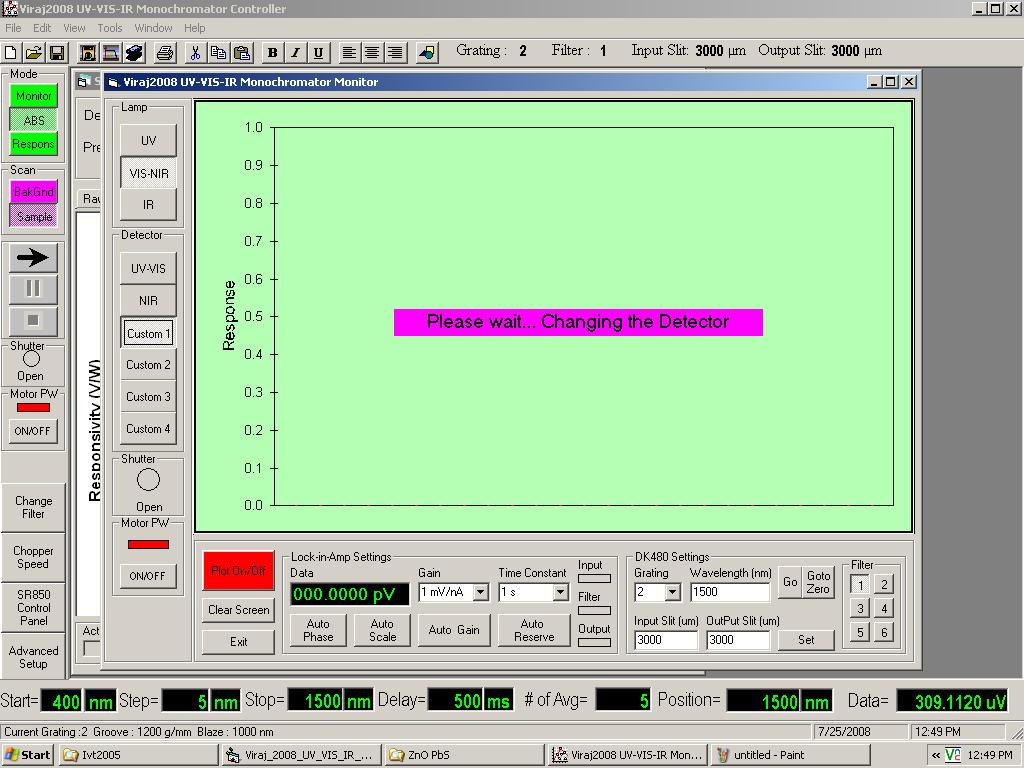Start scan with the black arrow button
This screenshot has width=1024, height=768.
point(33,257)
